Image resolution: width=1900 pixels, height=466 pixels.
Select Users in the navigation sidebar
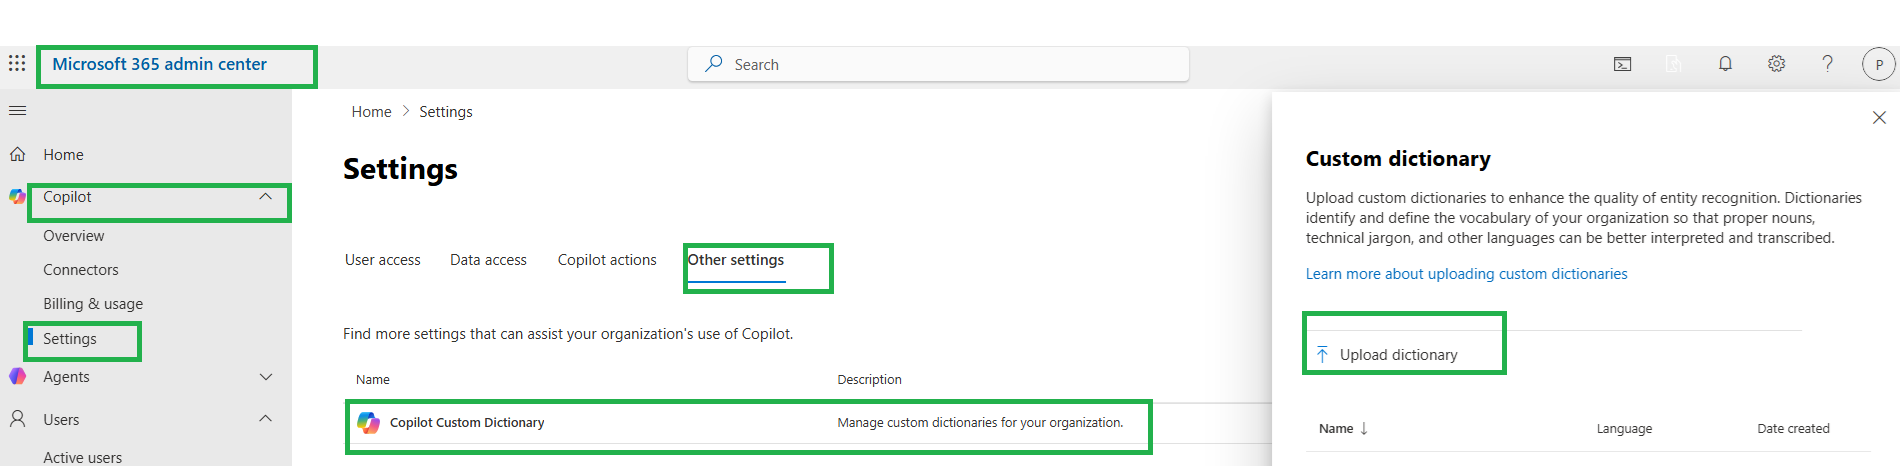pos(61,420)
